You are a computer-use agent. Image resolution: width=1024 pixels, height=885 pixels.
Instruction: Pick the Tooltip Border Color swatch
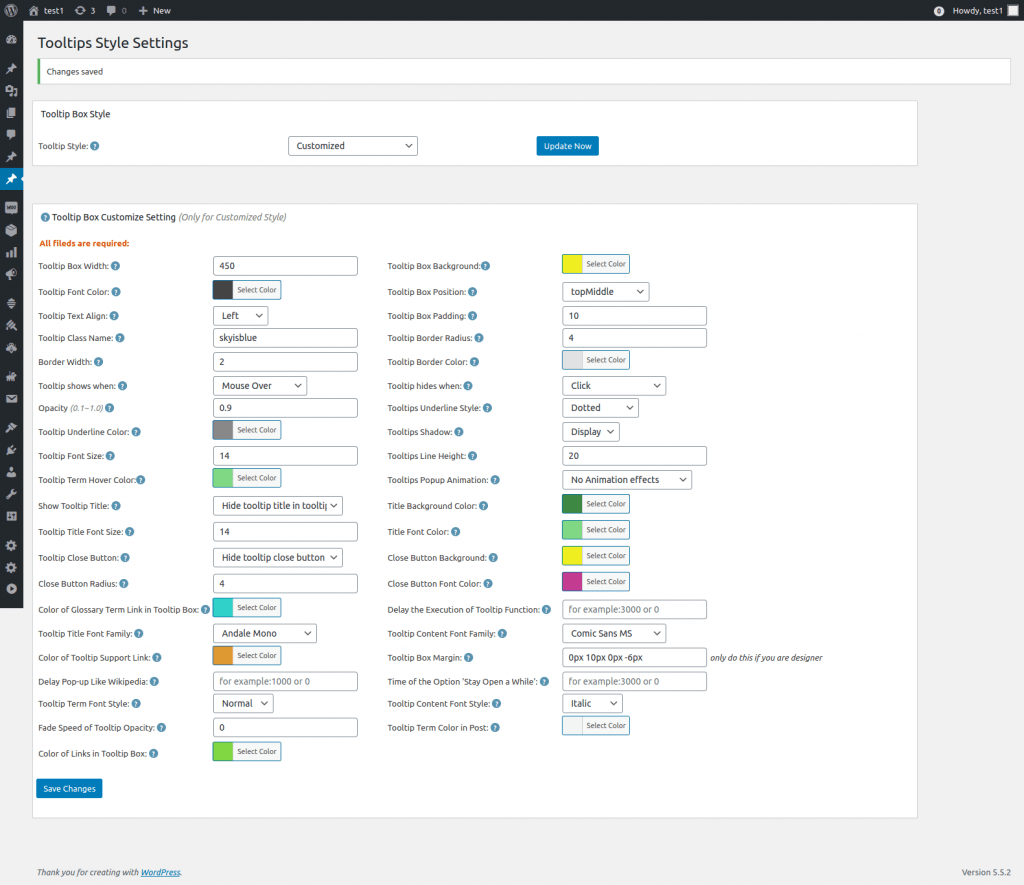coord(572,360)
